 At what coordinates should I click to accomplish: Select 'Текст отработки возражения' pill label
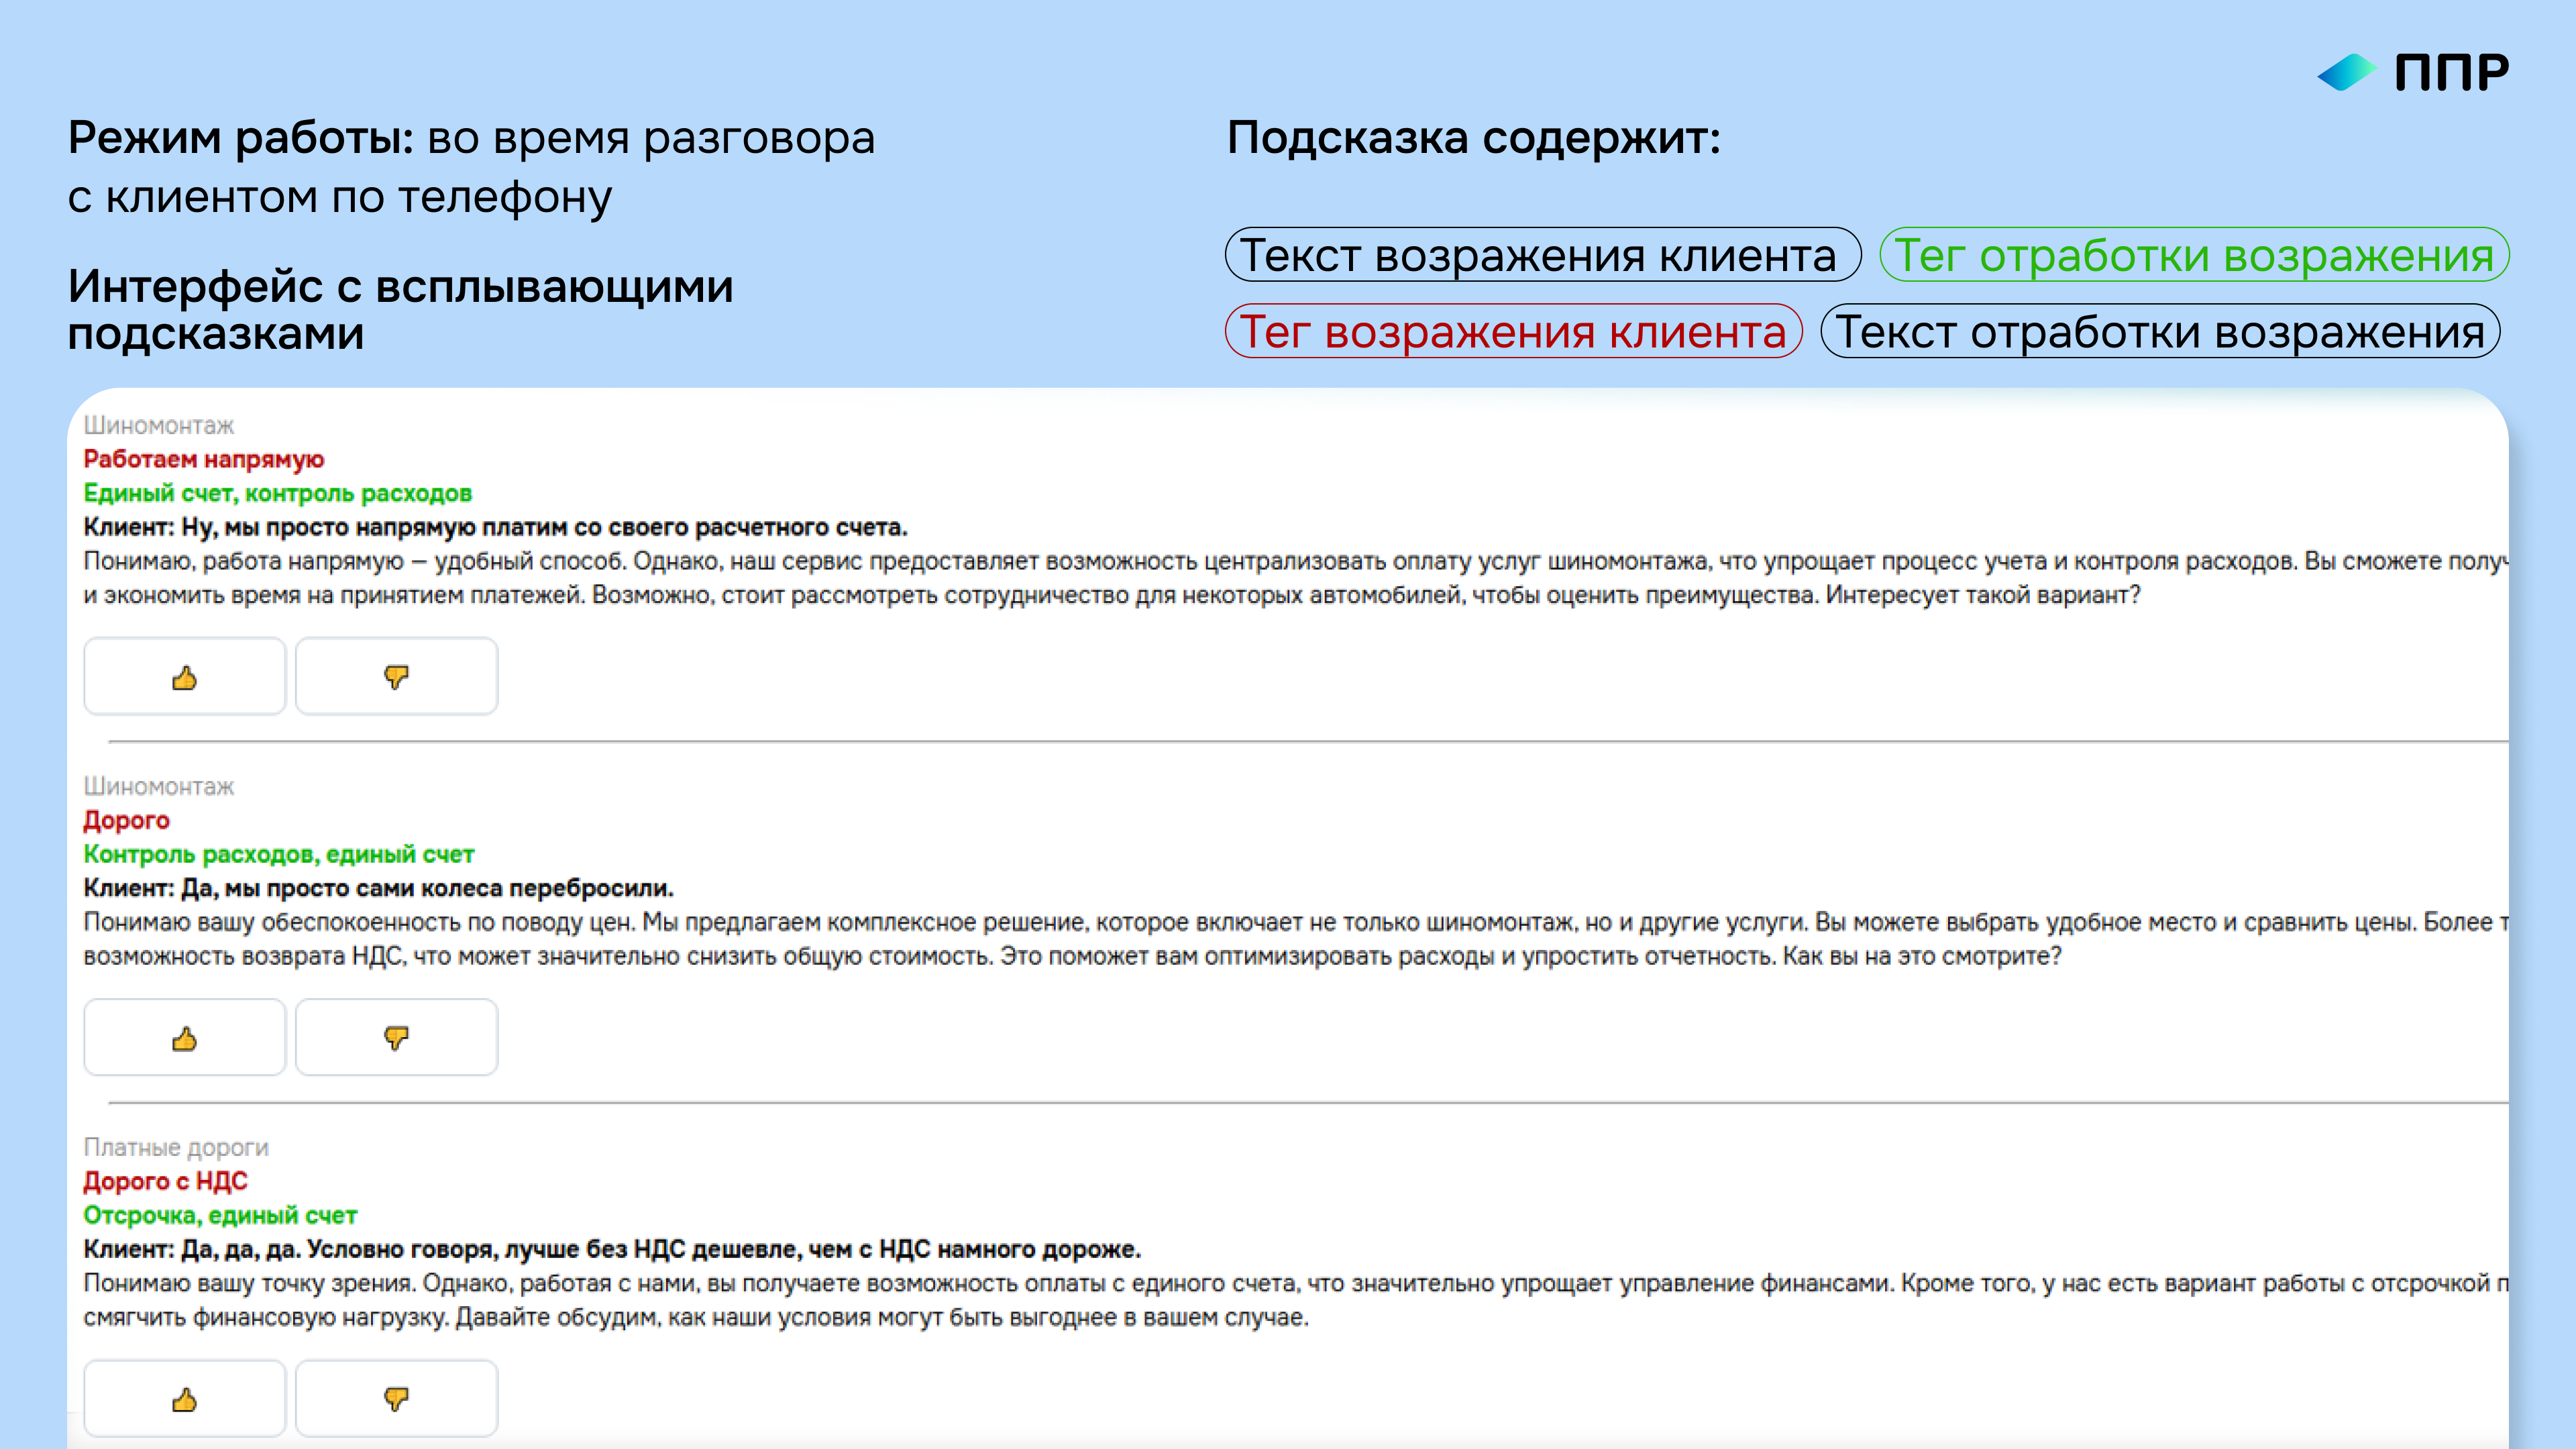coord(2160,331)
